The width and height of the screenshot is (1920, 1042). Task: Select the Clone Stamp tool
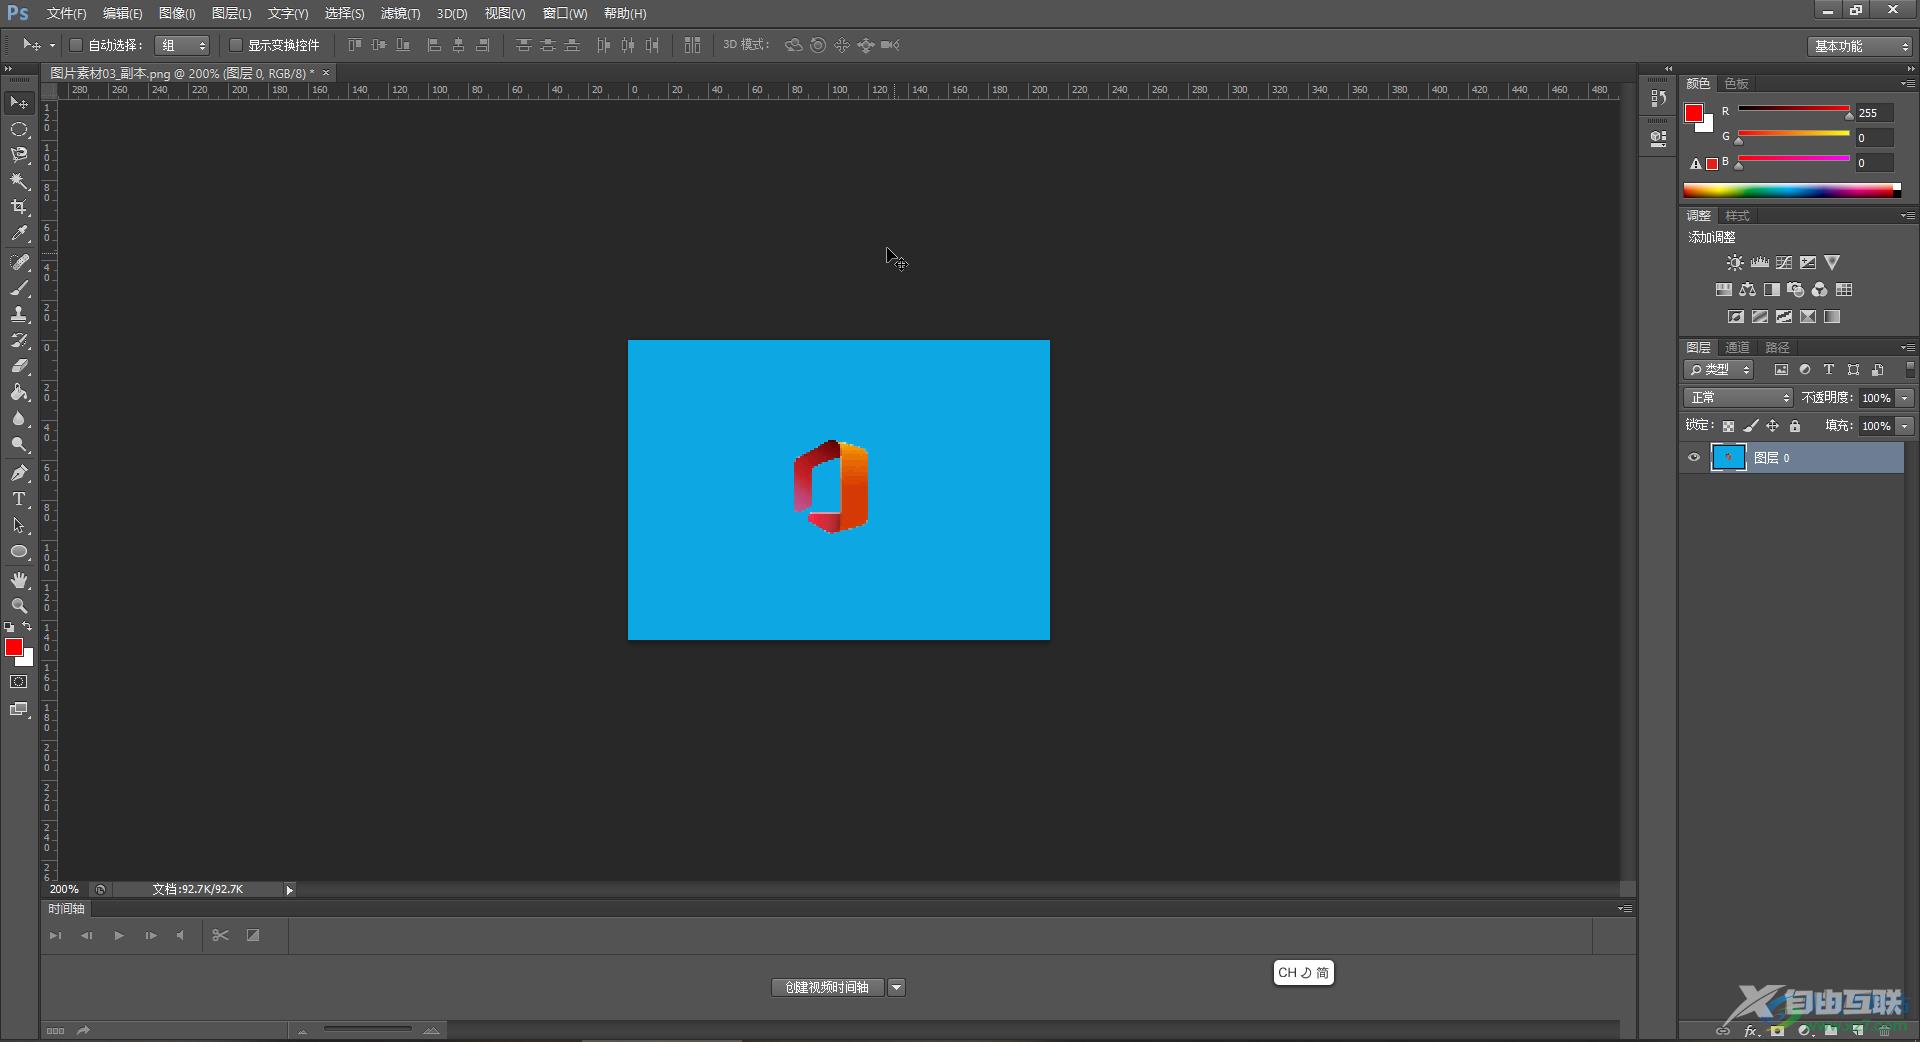(19, 314)
